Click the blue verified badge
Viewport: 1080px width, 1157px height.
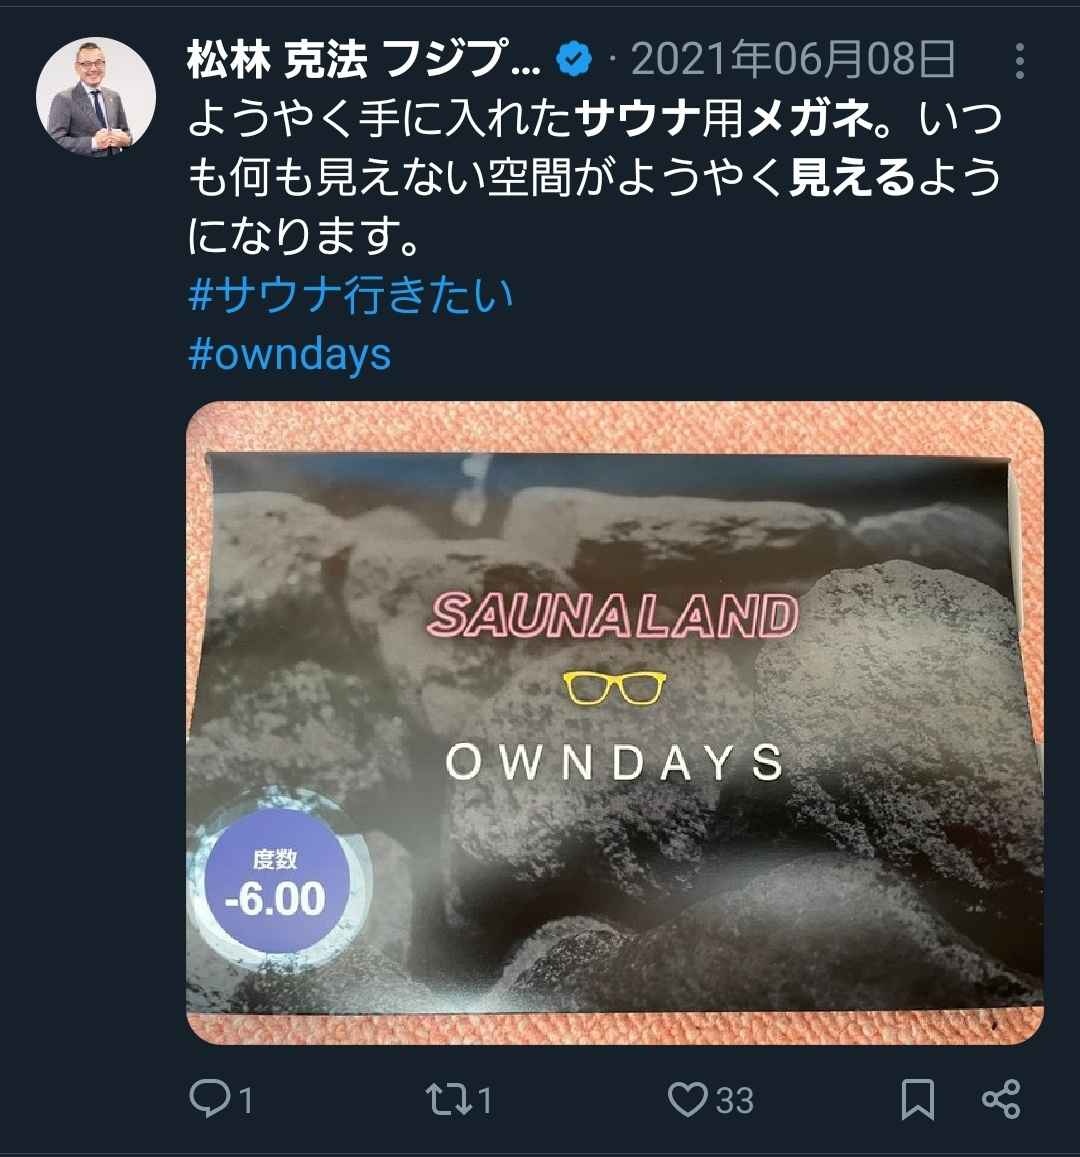(x=574, y=60)
